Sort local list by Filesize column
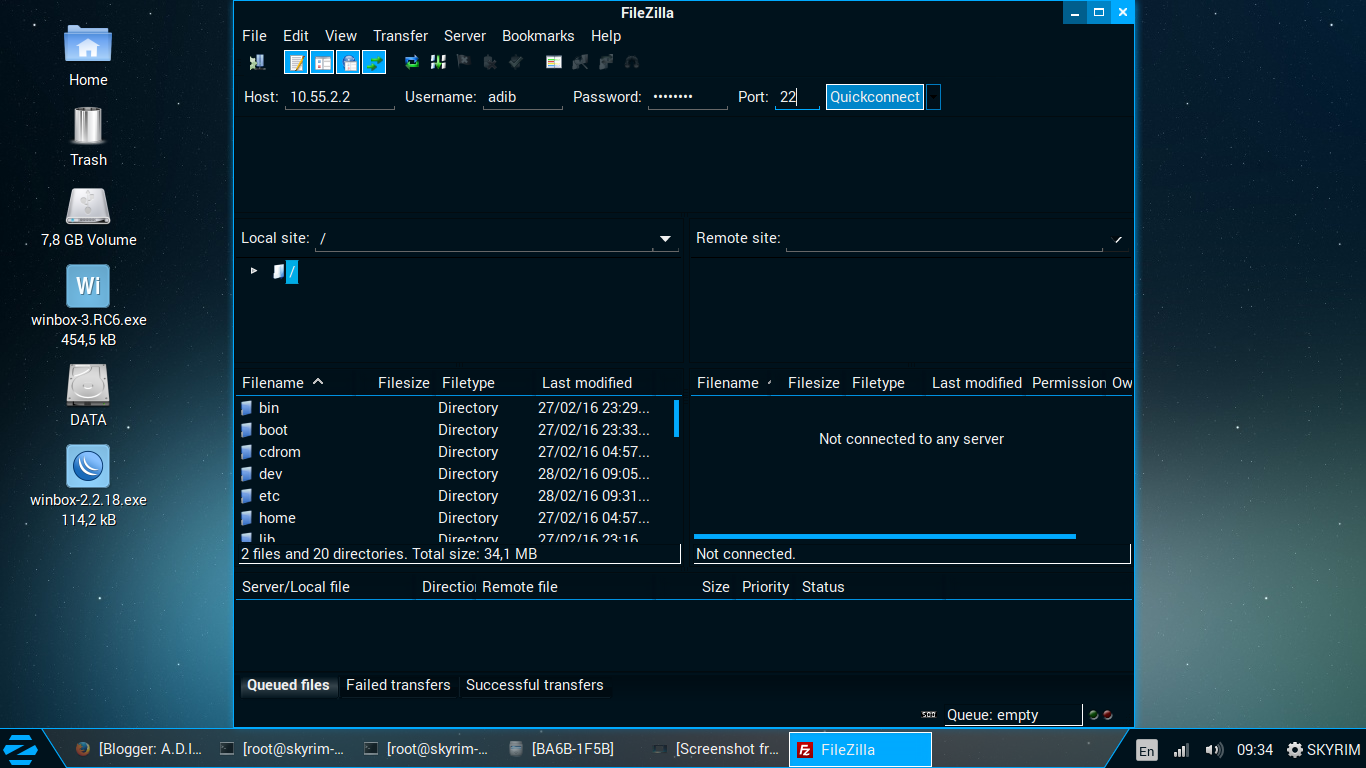The height and width of the screenshot is (768, 1366). click(403, 383)
